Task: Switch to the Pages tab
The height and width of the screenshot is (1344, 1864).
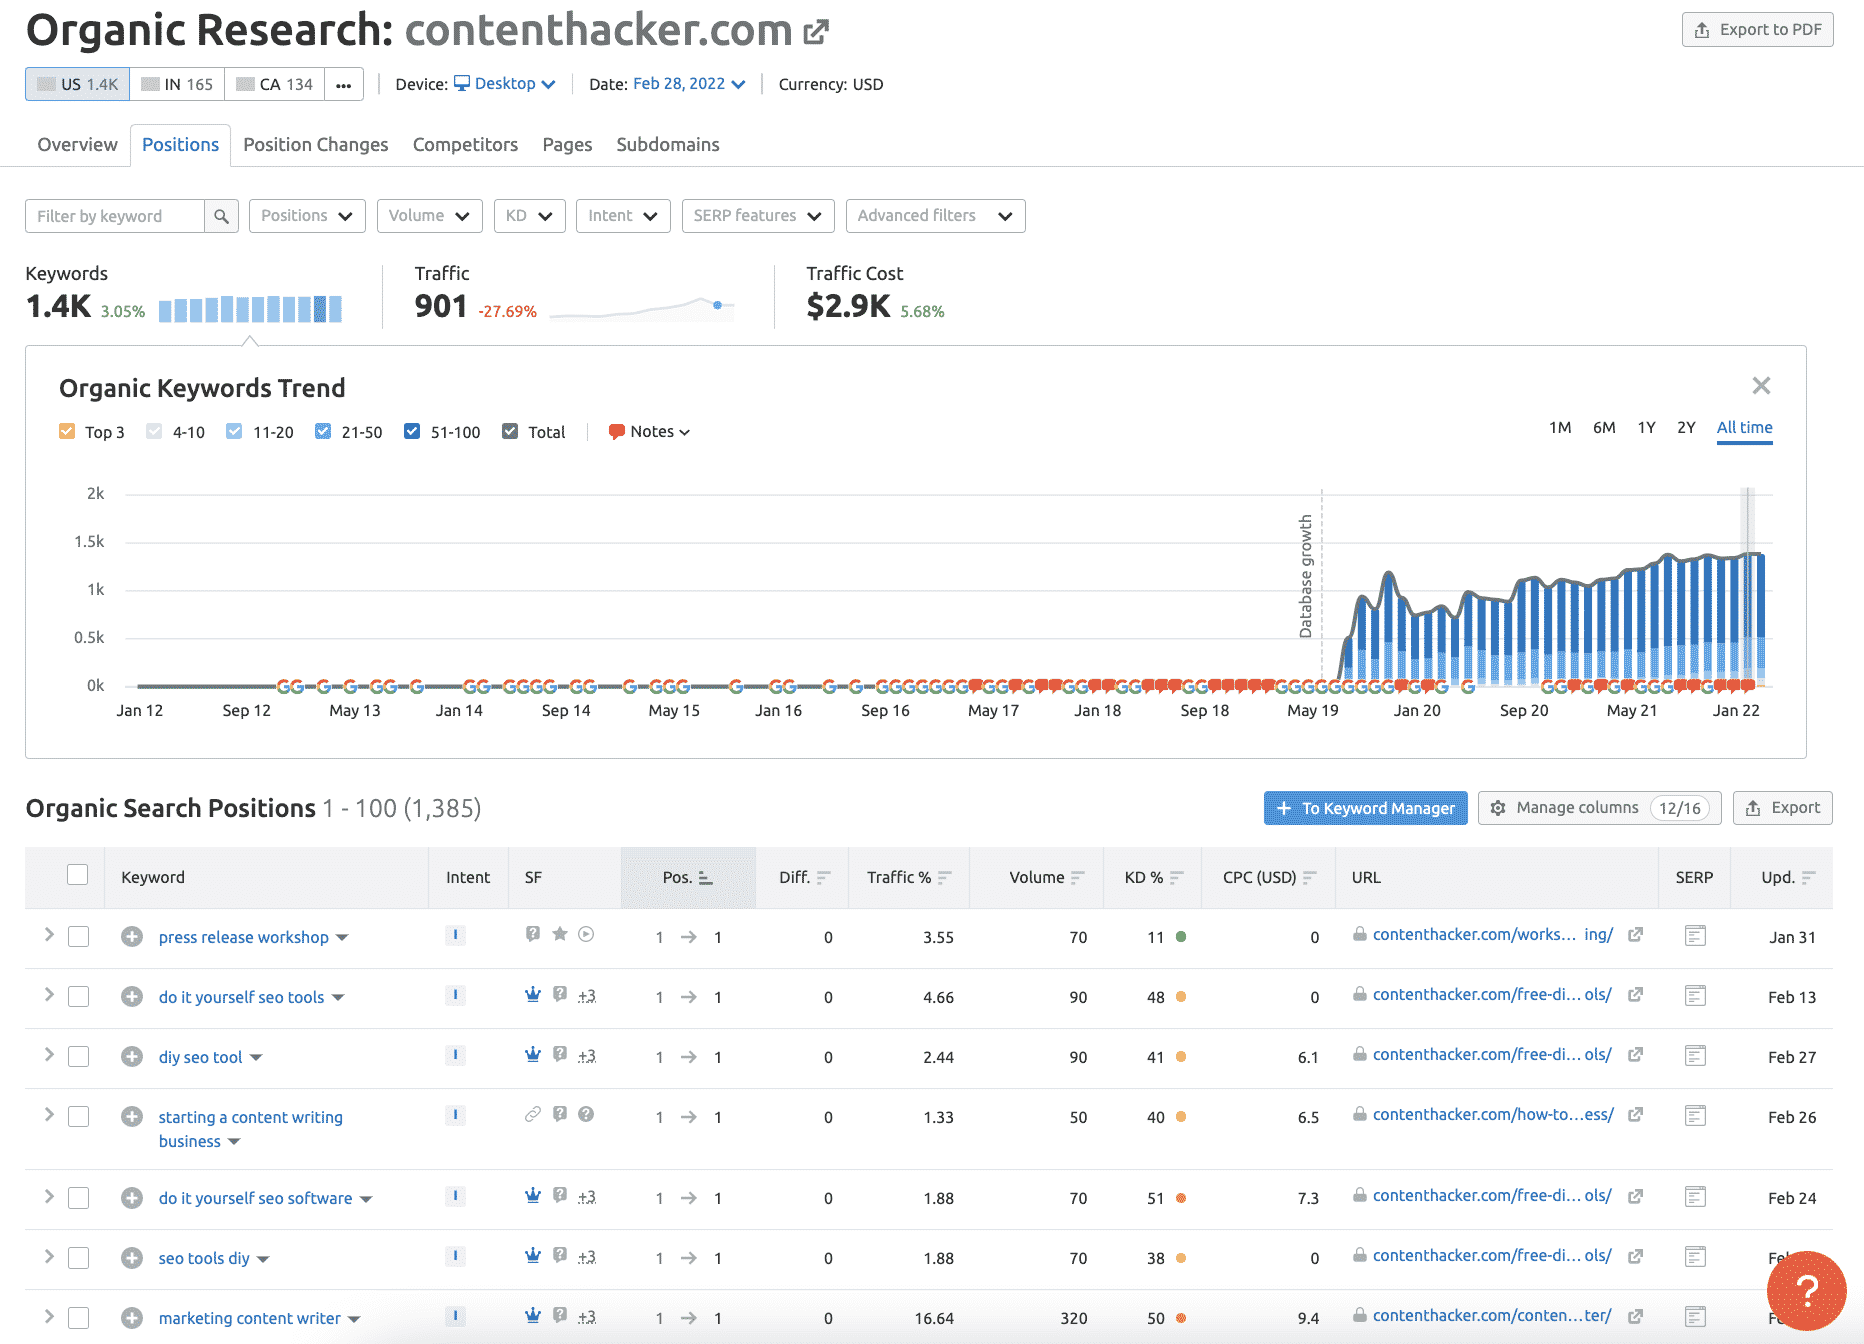Action: 567,145
